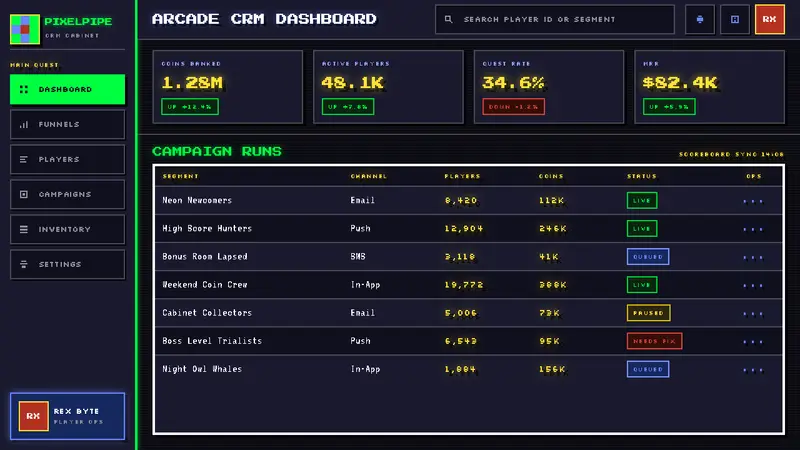Viewport: 800px width, 450px height.
Task: Sort by the Channel column header
Action: click(368, 176)
